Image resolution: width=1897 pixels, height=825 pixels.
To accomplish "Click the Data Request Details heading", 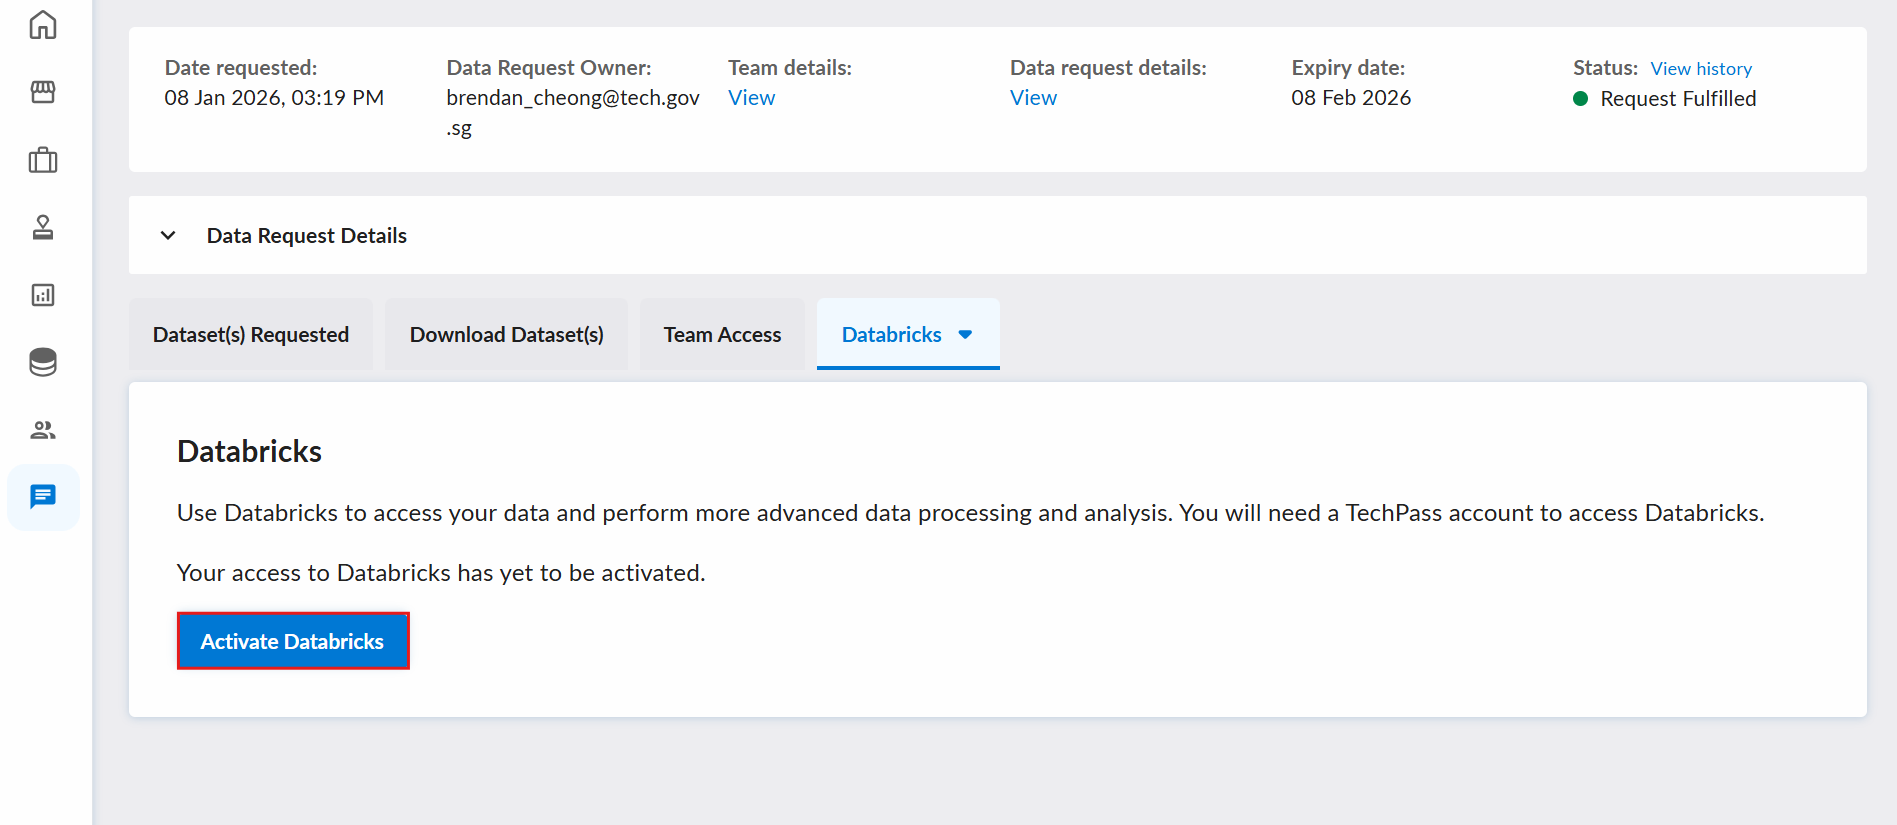I will point(307,236).
